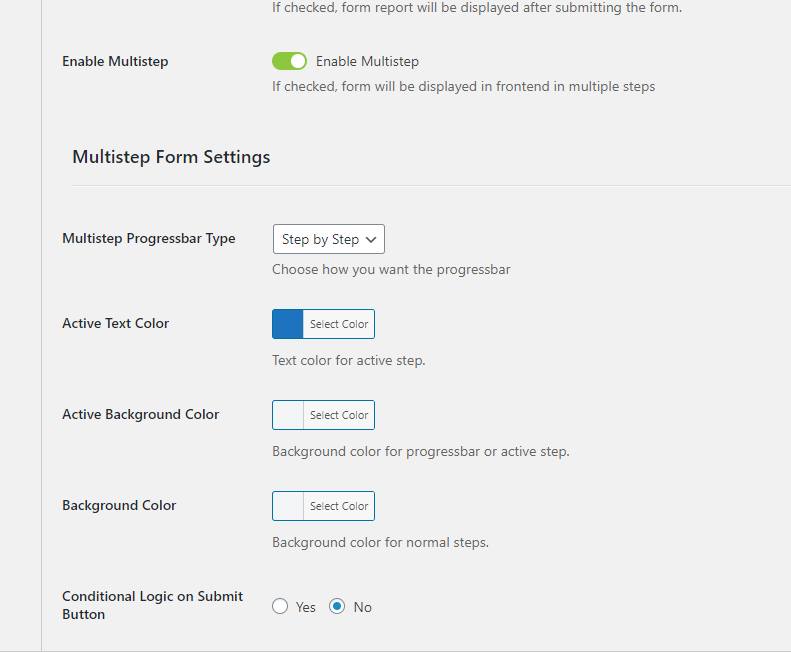The height and width of the screenshot is (652, 791).
Task: Click Select Color for Active Background Color
Action: 339,415
